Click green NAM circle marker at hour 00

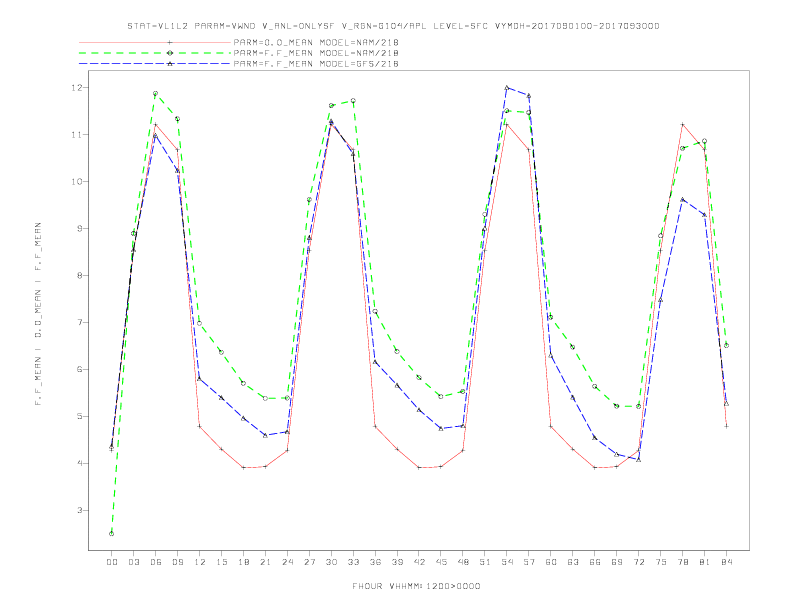112,534
